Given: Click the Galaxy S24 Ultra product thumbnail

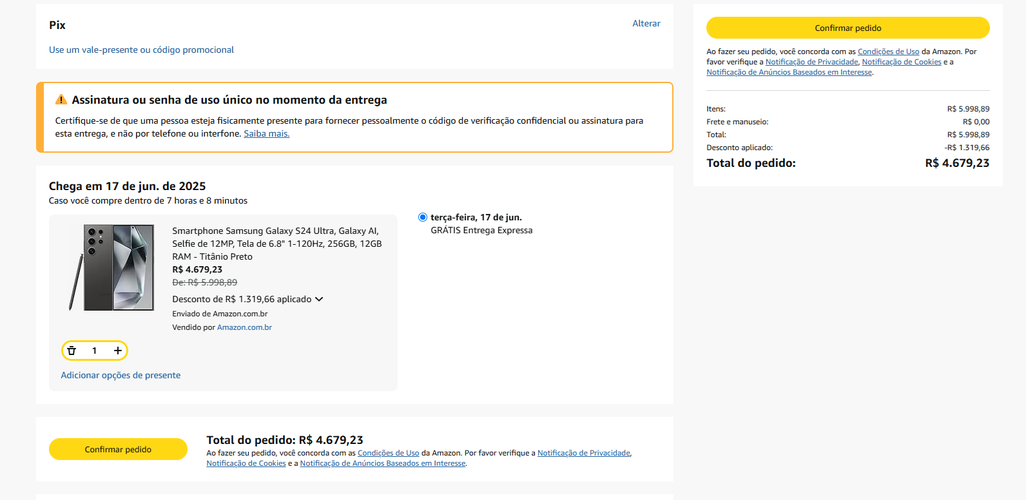Looking at the screenshot, I should 112,267.
